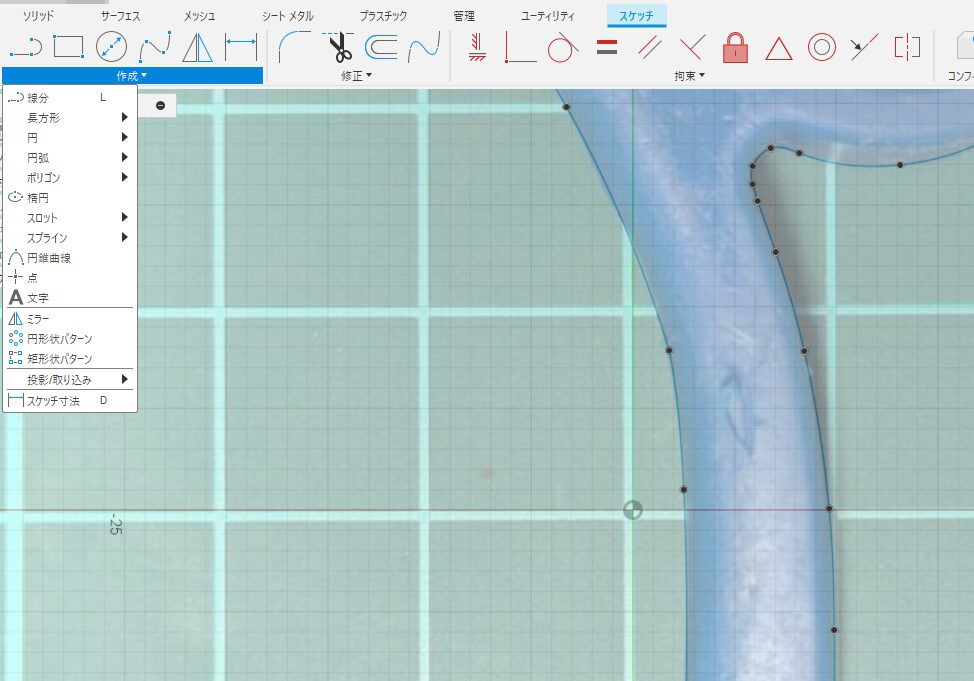Select the Equal constraint icon
The height and width of the screenshot is (681, 974).
point(606,46)
